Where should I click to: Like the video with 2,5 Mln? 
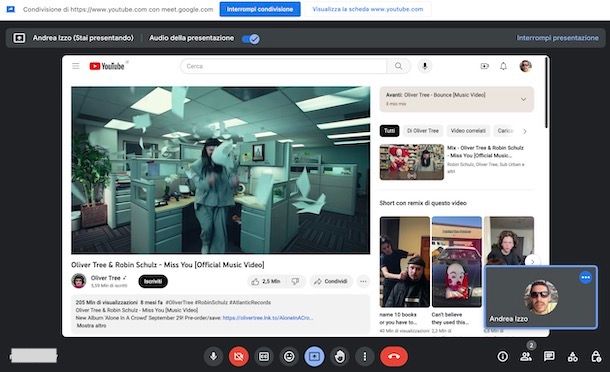(266, 281)
